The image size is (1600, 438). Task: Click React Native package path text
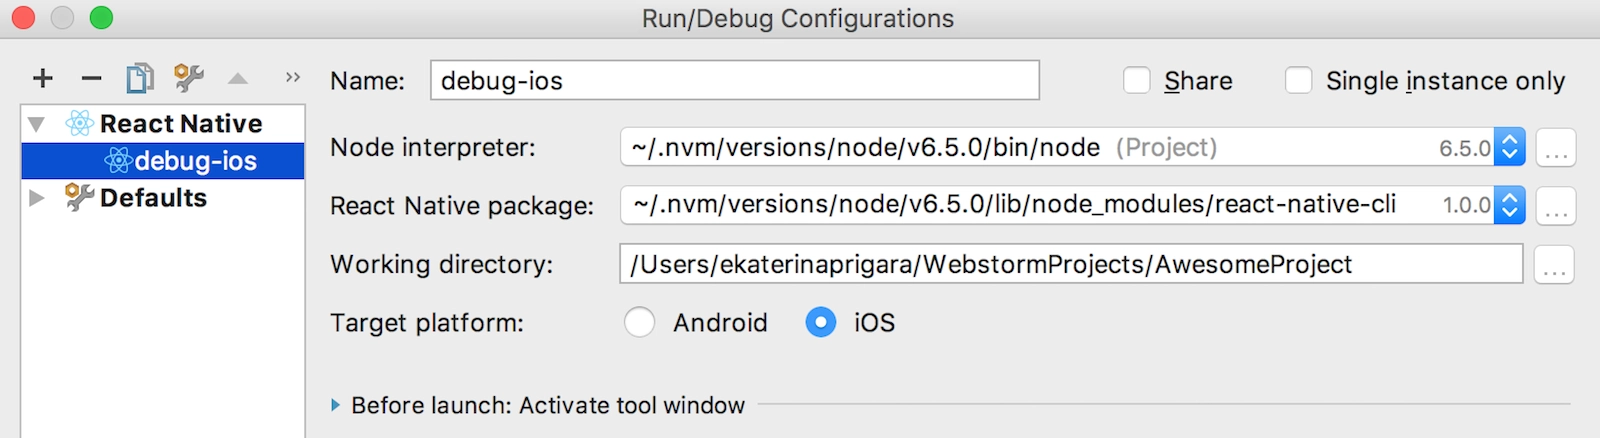[x=1014, y=205]
